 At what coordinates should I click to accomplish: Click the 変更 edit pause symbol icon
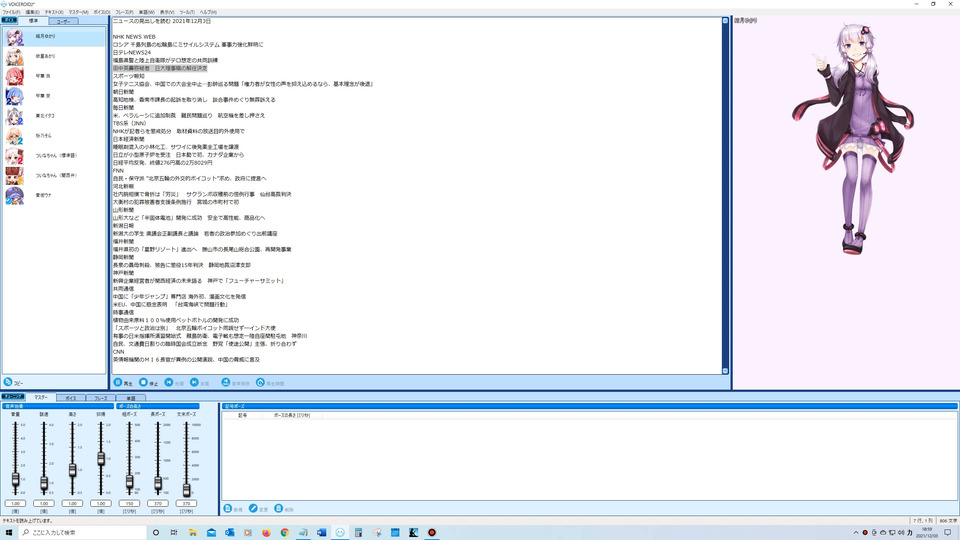click(253, 509)
